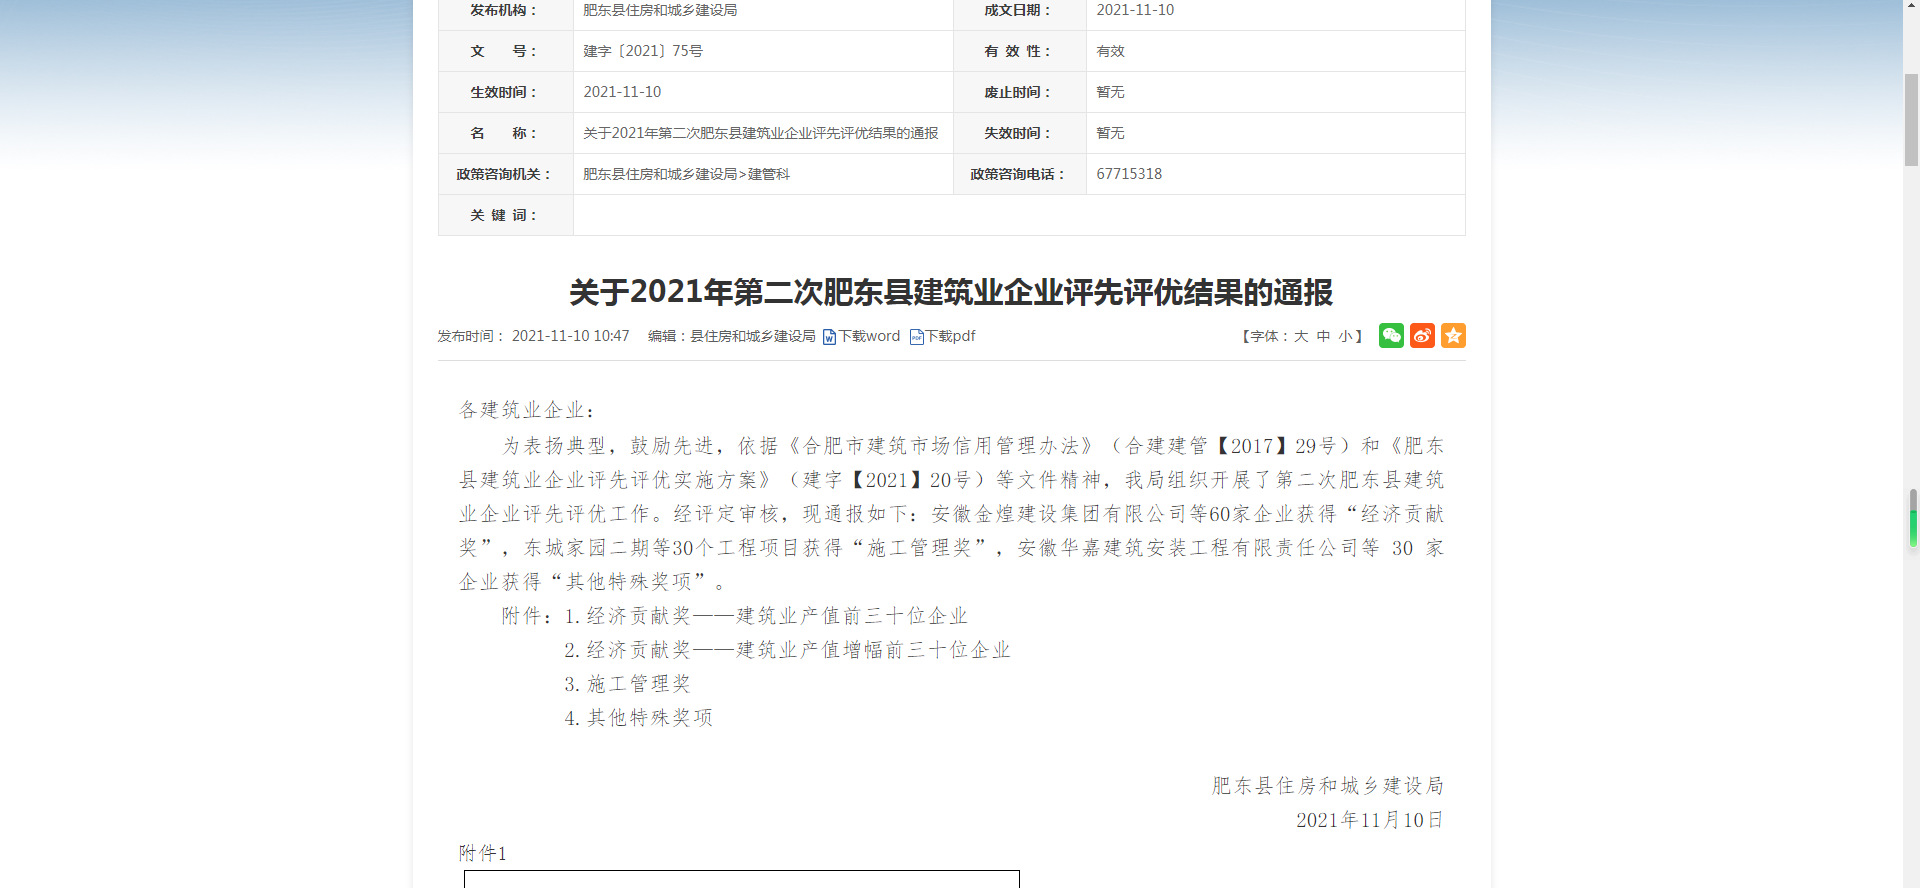
Task: Click the 有效 validity status cell
Action: click(x=1275, y=51)
